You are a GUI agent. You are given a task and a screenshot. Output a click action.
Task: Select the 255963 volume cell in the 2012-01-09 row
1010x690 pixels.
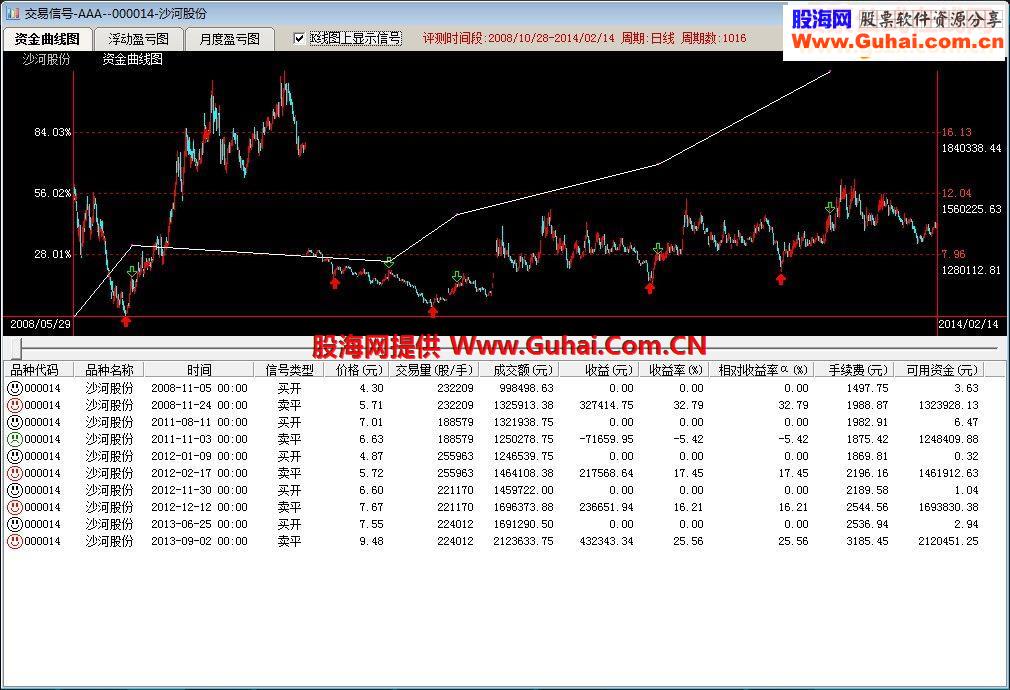tap(455, 456)
